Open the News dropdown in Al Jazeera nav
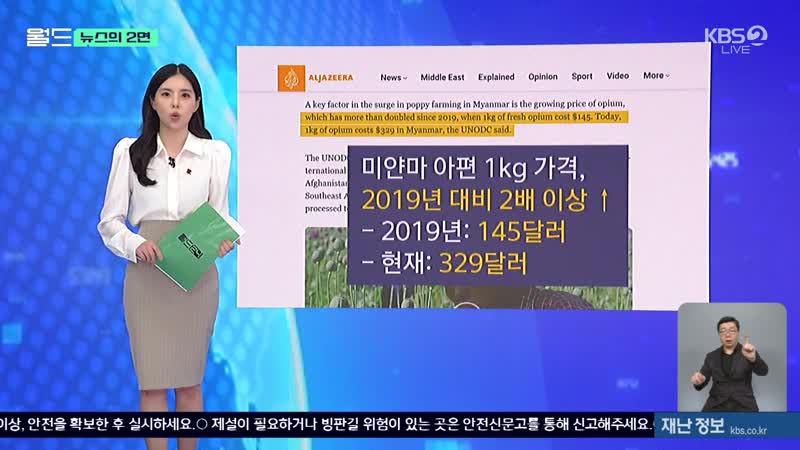This screenshot has height=450, width=800. tap(392, 77)
